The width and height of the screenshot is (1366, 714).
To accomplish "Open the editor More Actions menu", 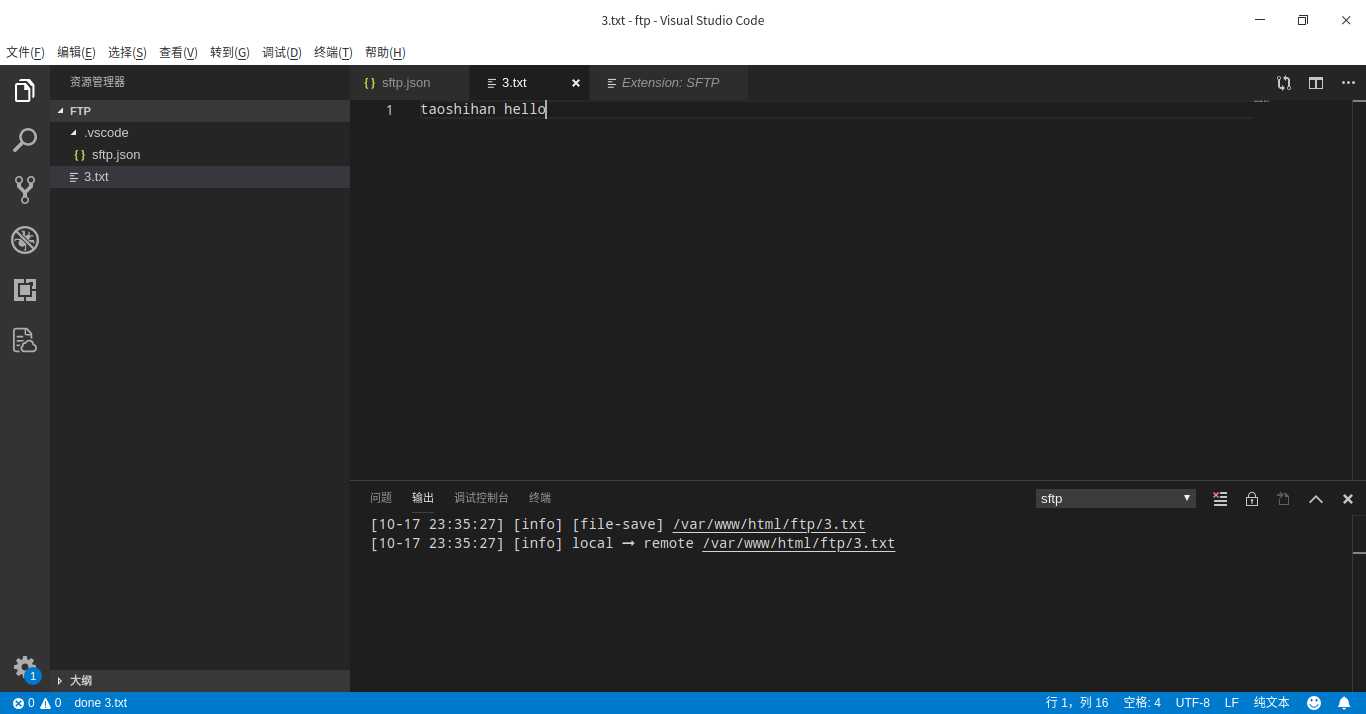I will [x=1348, y=83].
